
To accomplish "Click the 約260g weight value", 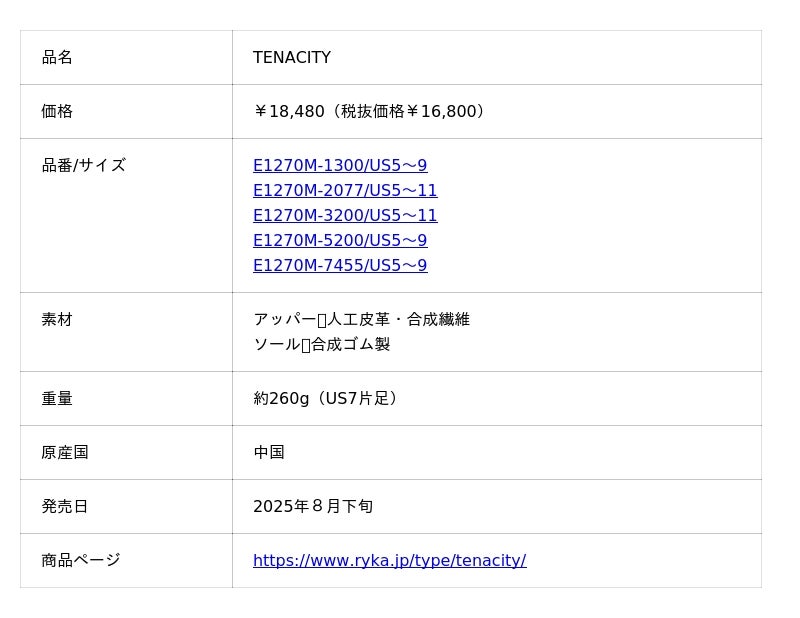I will click(x=328, y=399).
